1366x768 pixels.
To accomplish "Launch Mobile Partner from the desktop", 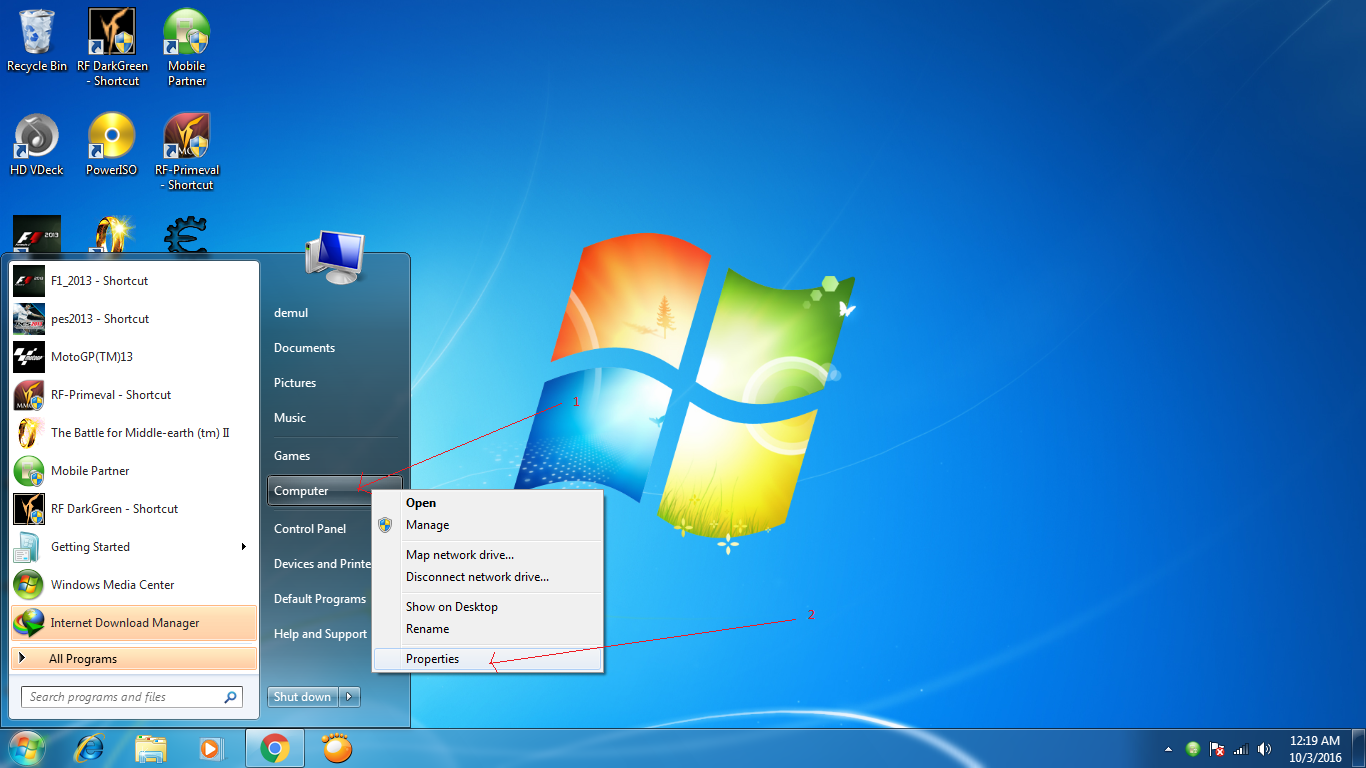I will 187,46.
